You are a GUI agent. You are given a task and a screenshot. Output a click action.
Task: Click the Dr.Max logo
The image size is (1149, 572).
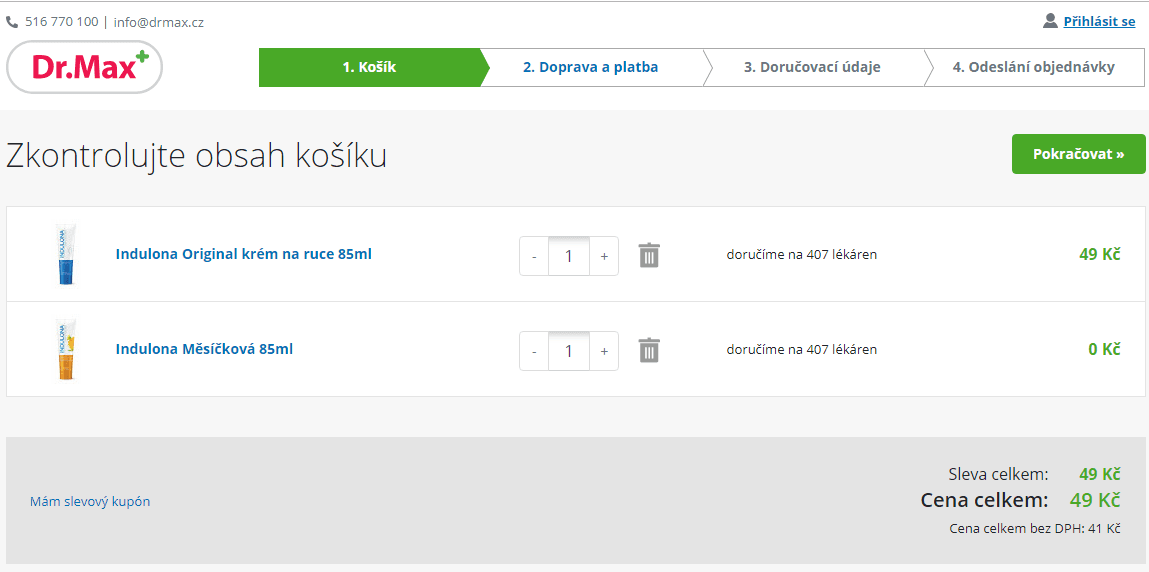pyautogui.click(x=84, y=67)
